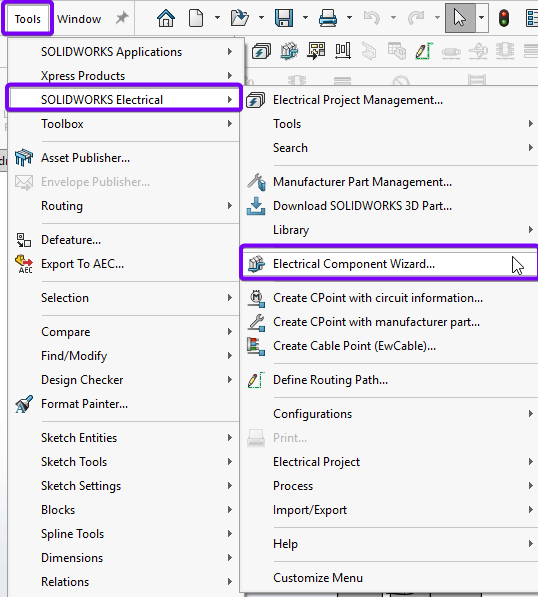This screenshot has height=597, width=538.
Task: Expand dropdown arrow next to Save icon
Action: pyautogui.click(x=305, y=18)
